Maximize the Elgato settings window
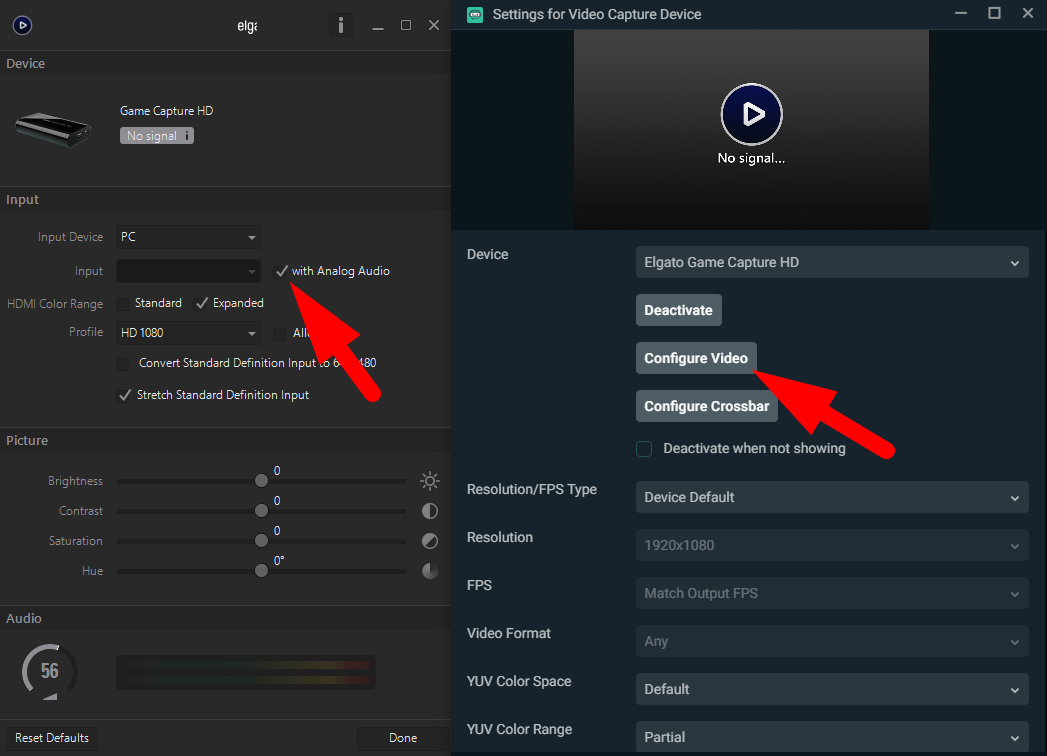 [406, 25]
